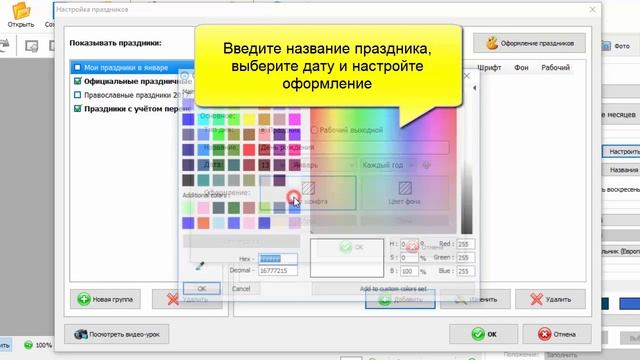Screen dimensions: 640x360
Task: Click Add to custom colors set
Action: (393, 289)
